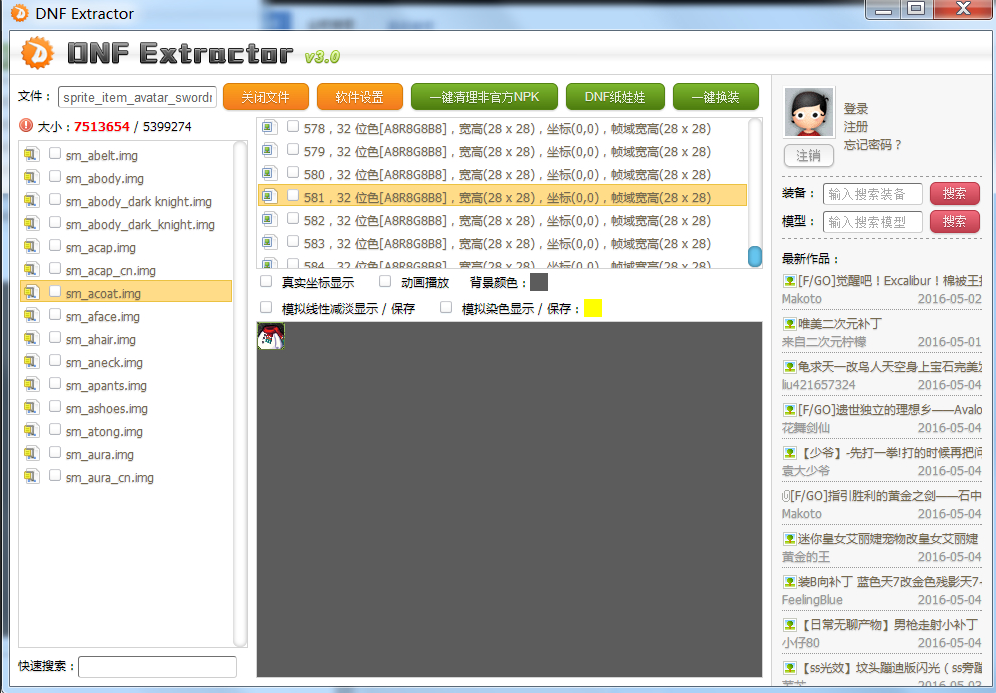
Task: Click the image icon of frame 578
Action: point(269,127)
